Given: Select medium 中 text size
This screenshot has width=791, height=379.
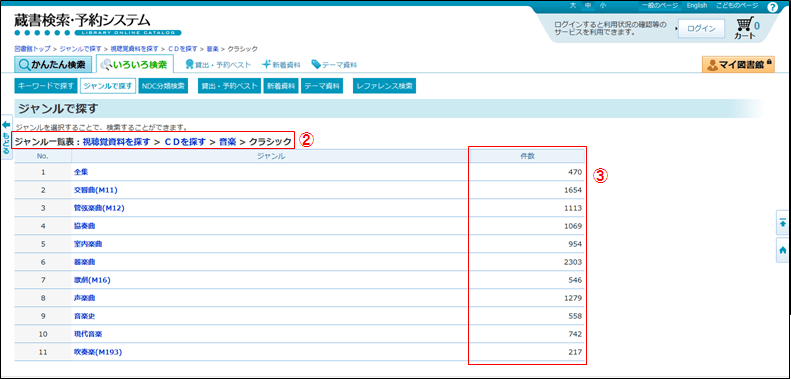Looking at the screenshot, I should (x=588, y=5).
